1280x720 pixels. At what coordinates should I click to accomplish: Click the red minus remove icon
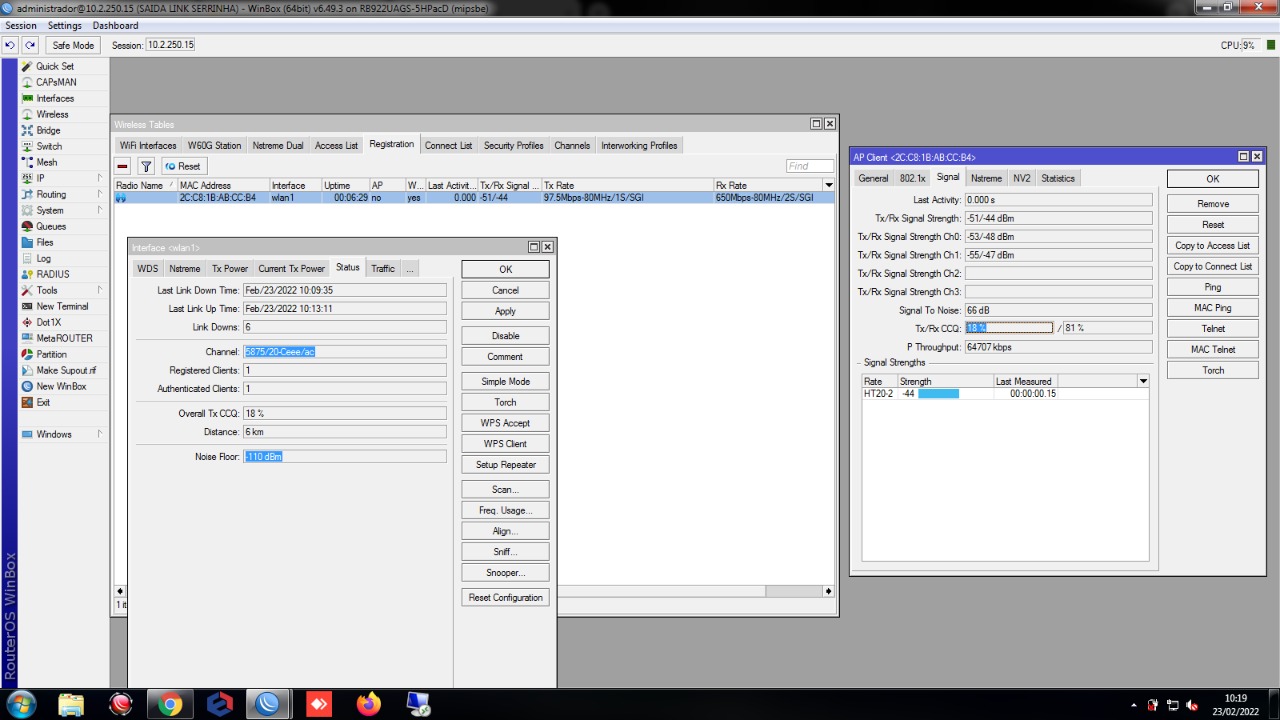[x=123, y=166]
